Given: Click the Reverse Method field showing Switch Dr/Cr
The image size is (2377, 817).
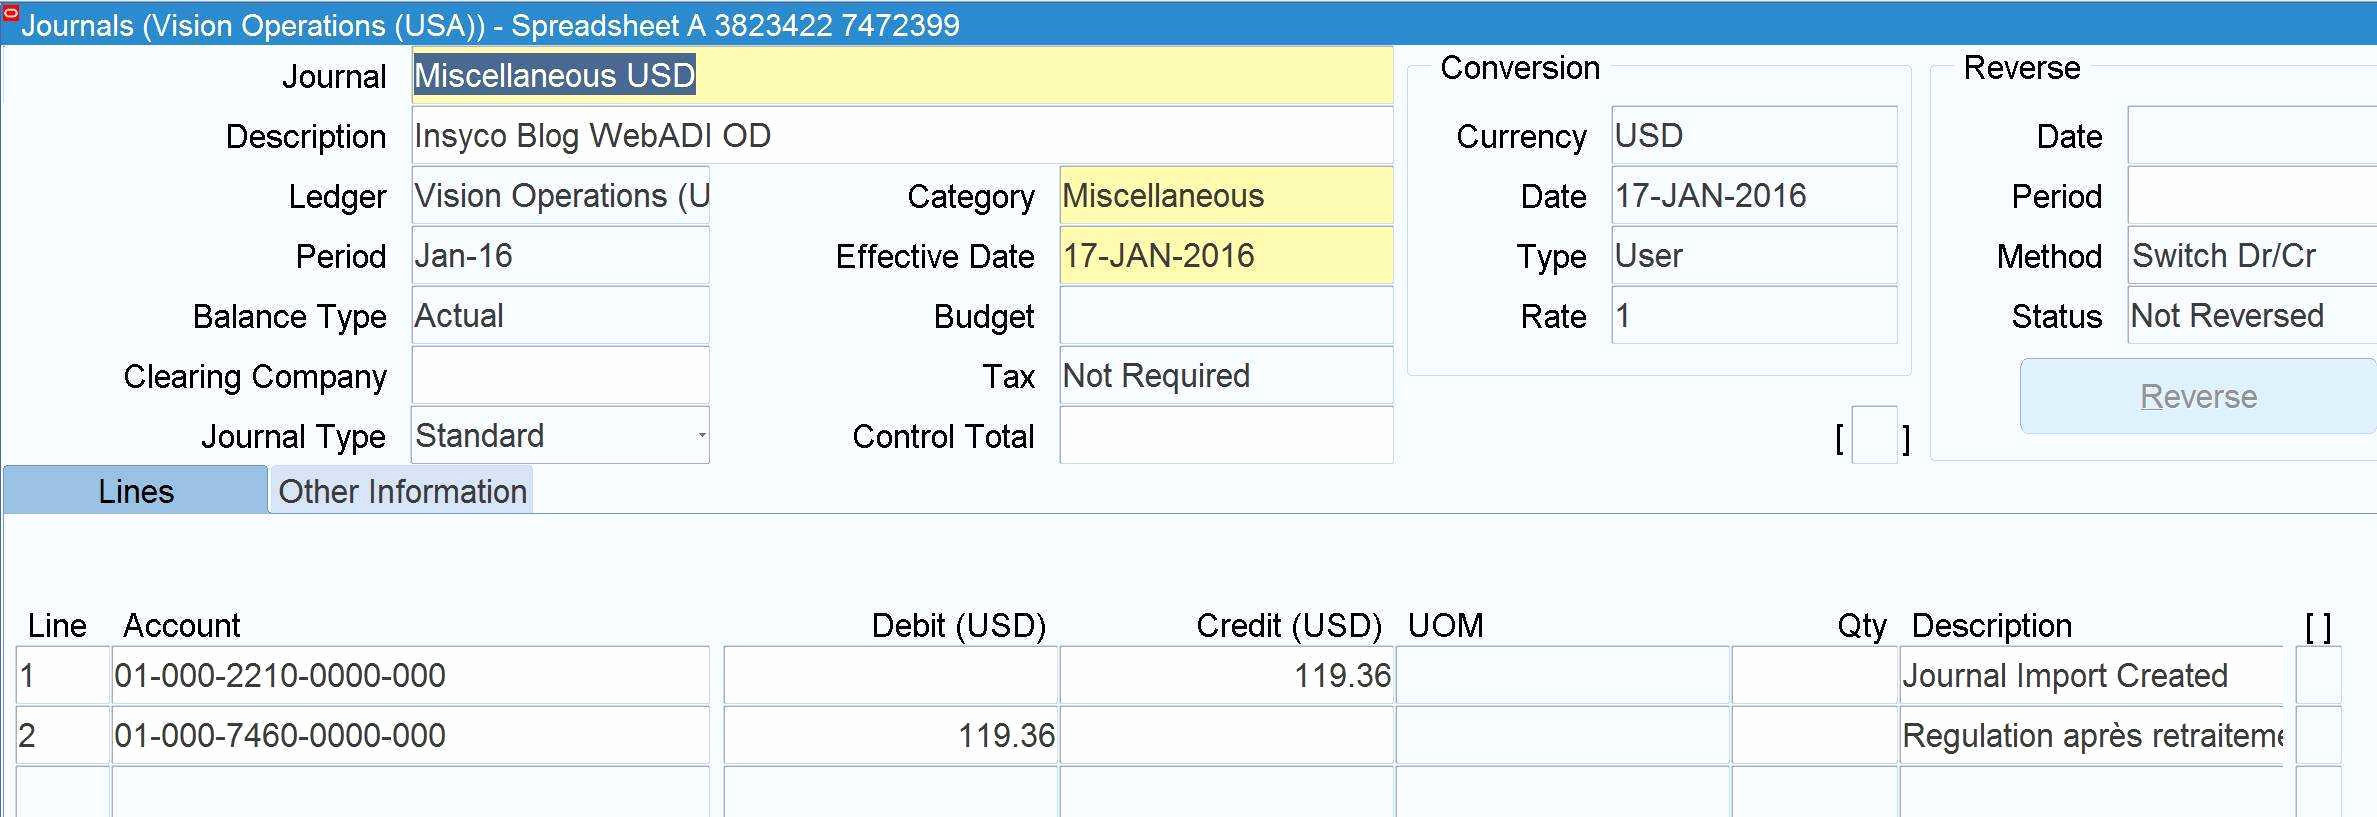Looking at the screenshot, I should [2250, 256].
